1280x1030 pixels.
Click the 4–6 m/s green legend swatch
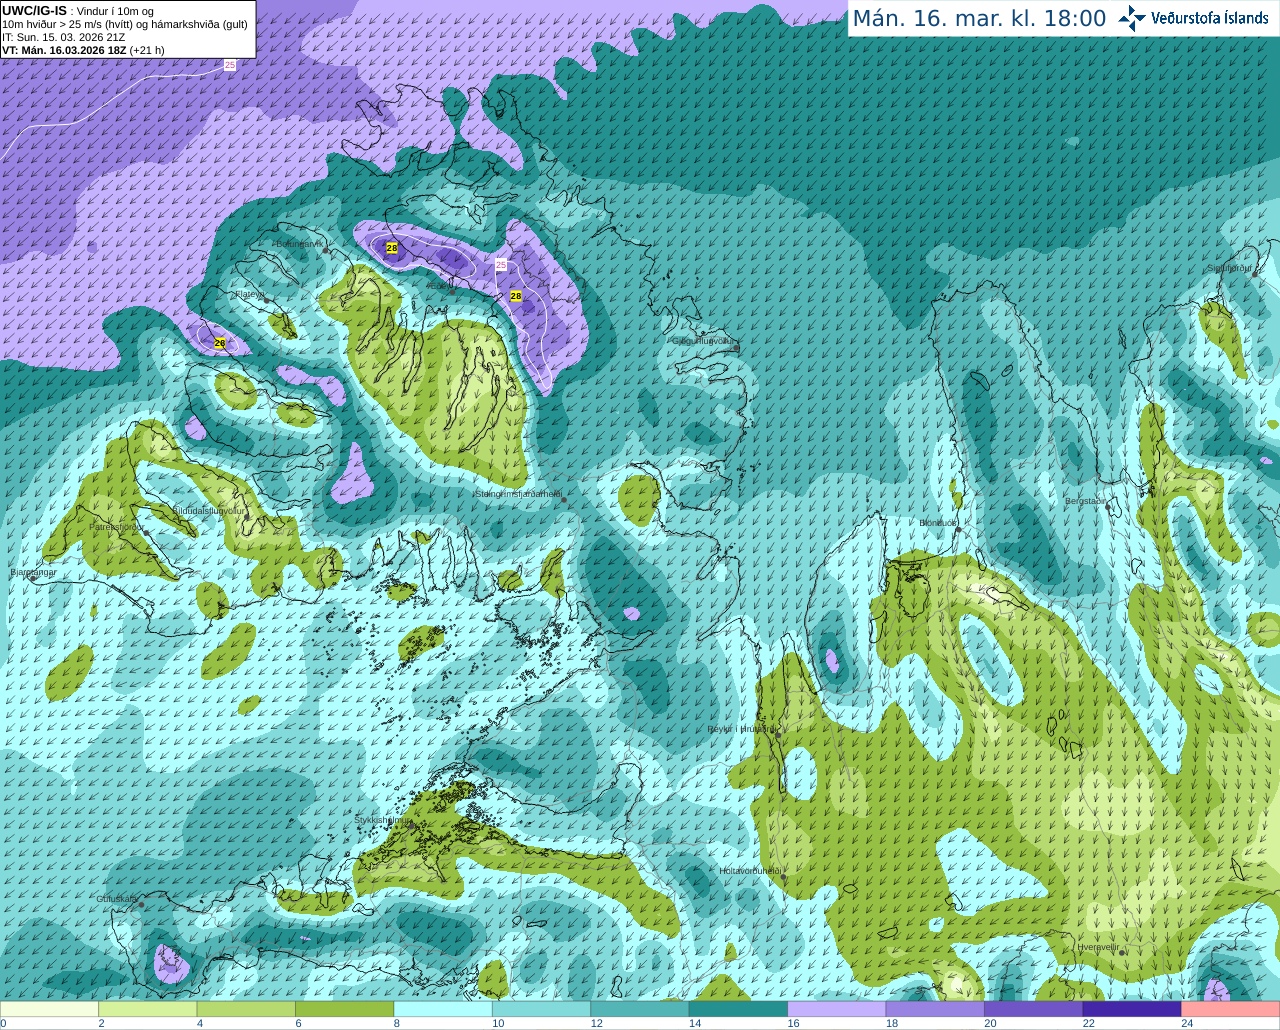[x=246, y=1009]
